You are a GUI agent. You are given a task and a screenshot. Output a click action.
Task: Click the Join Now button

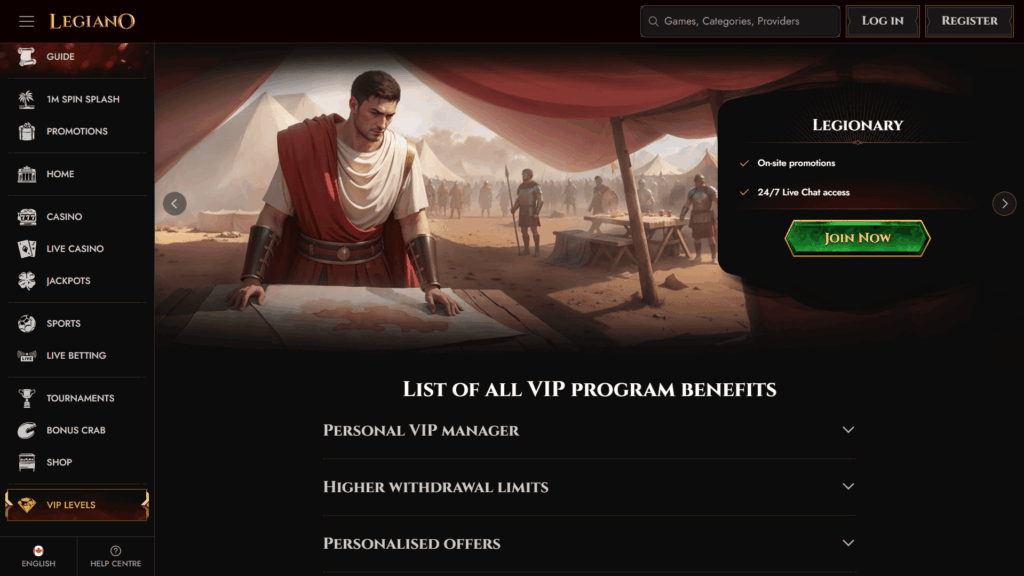pyautogui.click(x=857, y=238)
